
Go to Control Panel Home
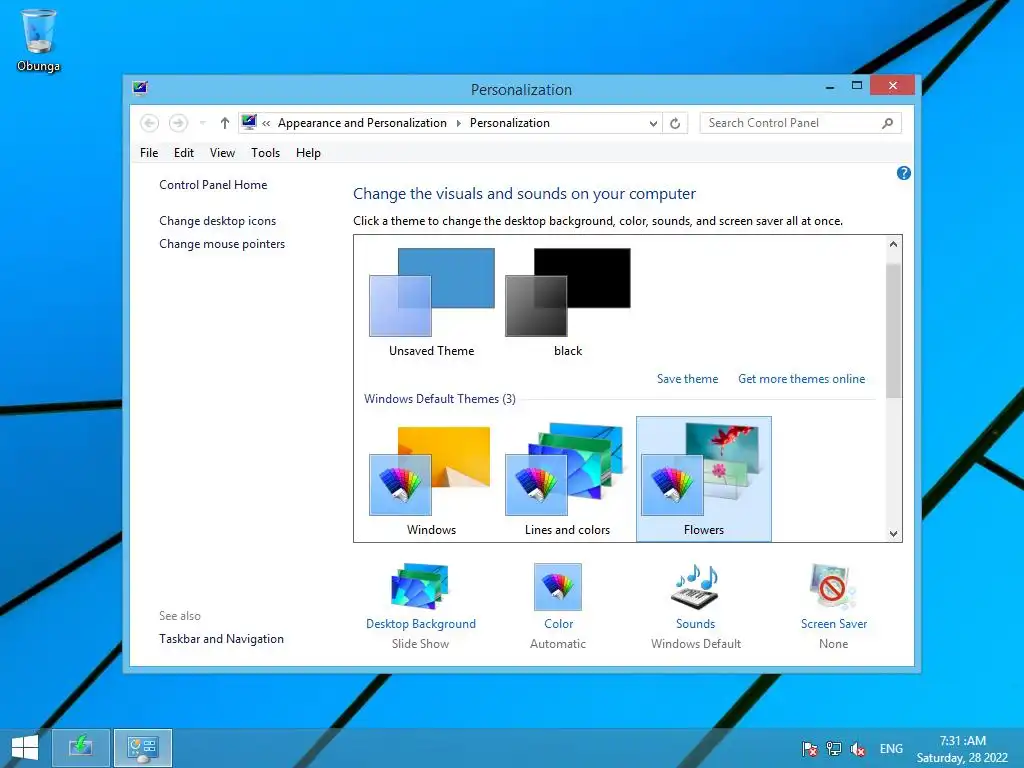coord(213,185)
